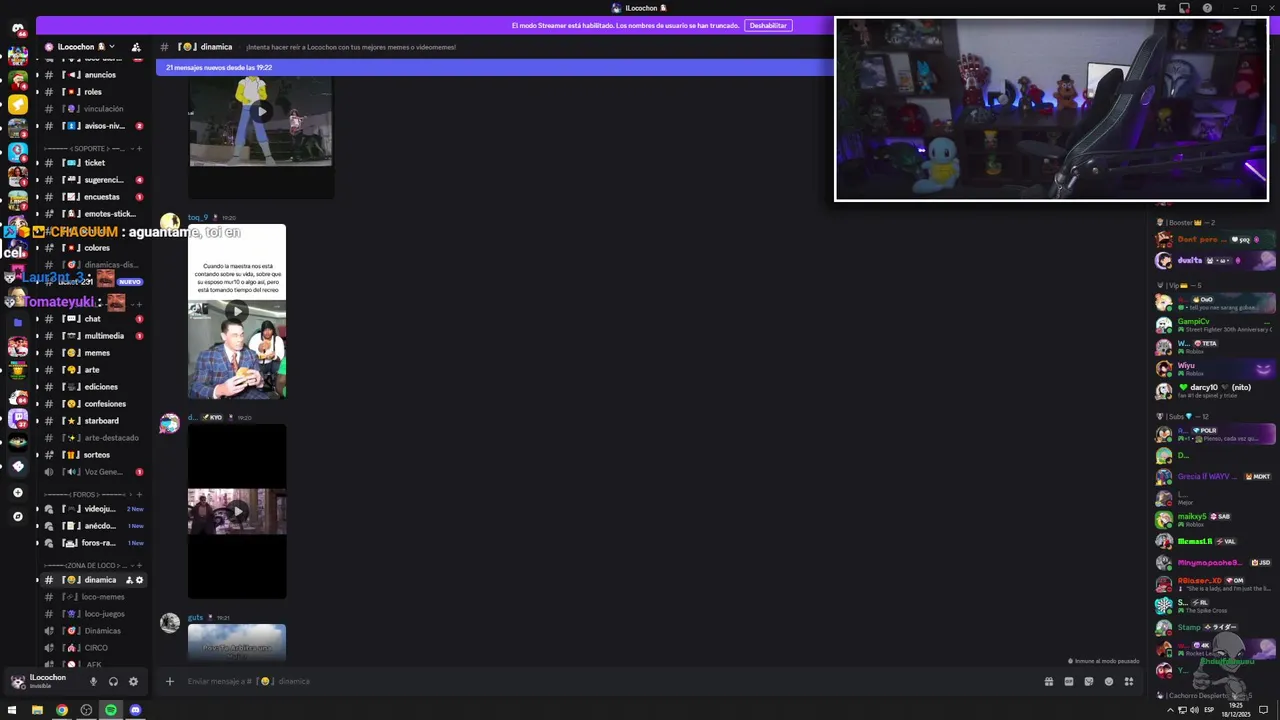1280x720 pixels.
Task: Open member GampiCv profile in member list
Action: pos(1215,325)
